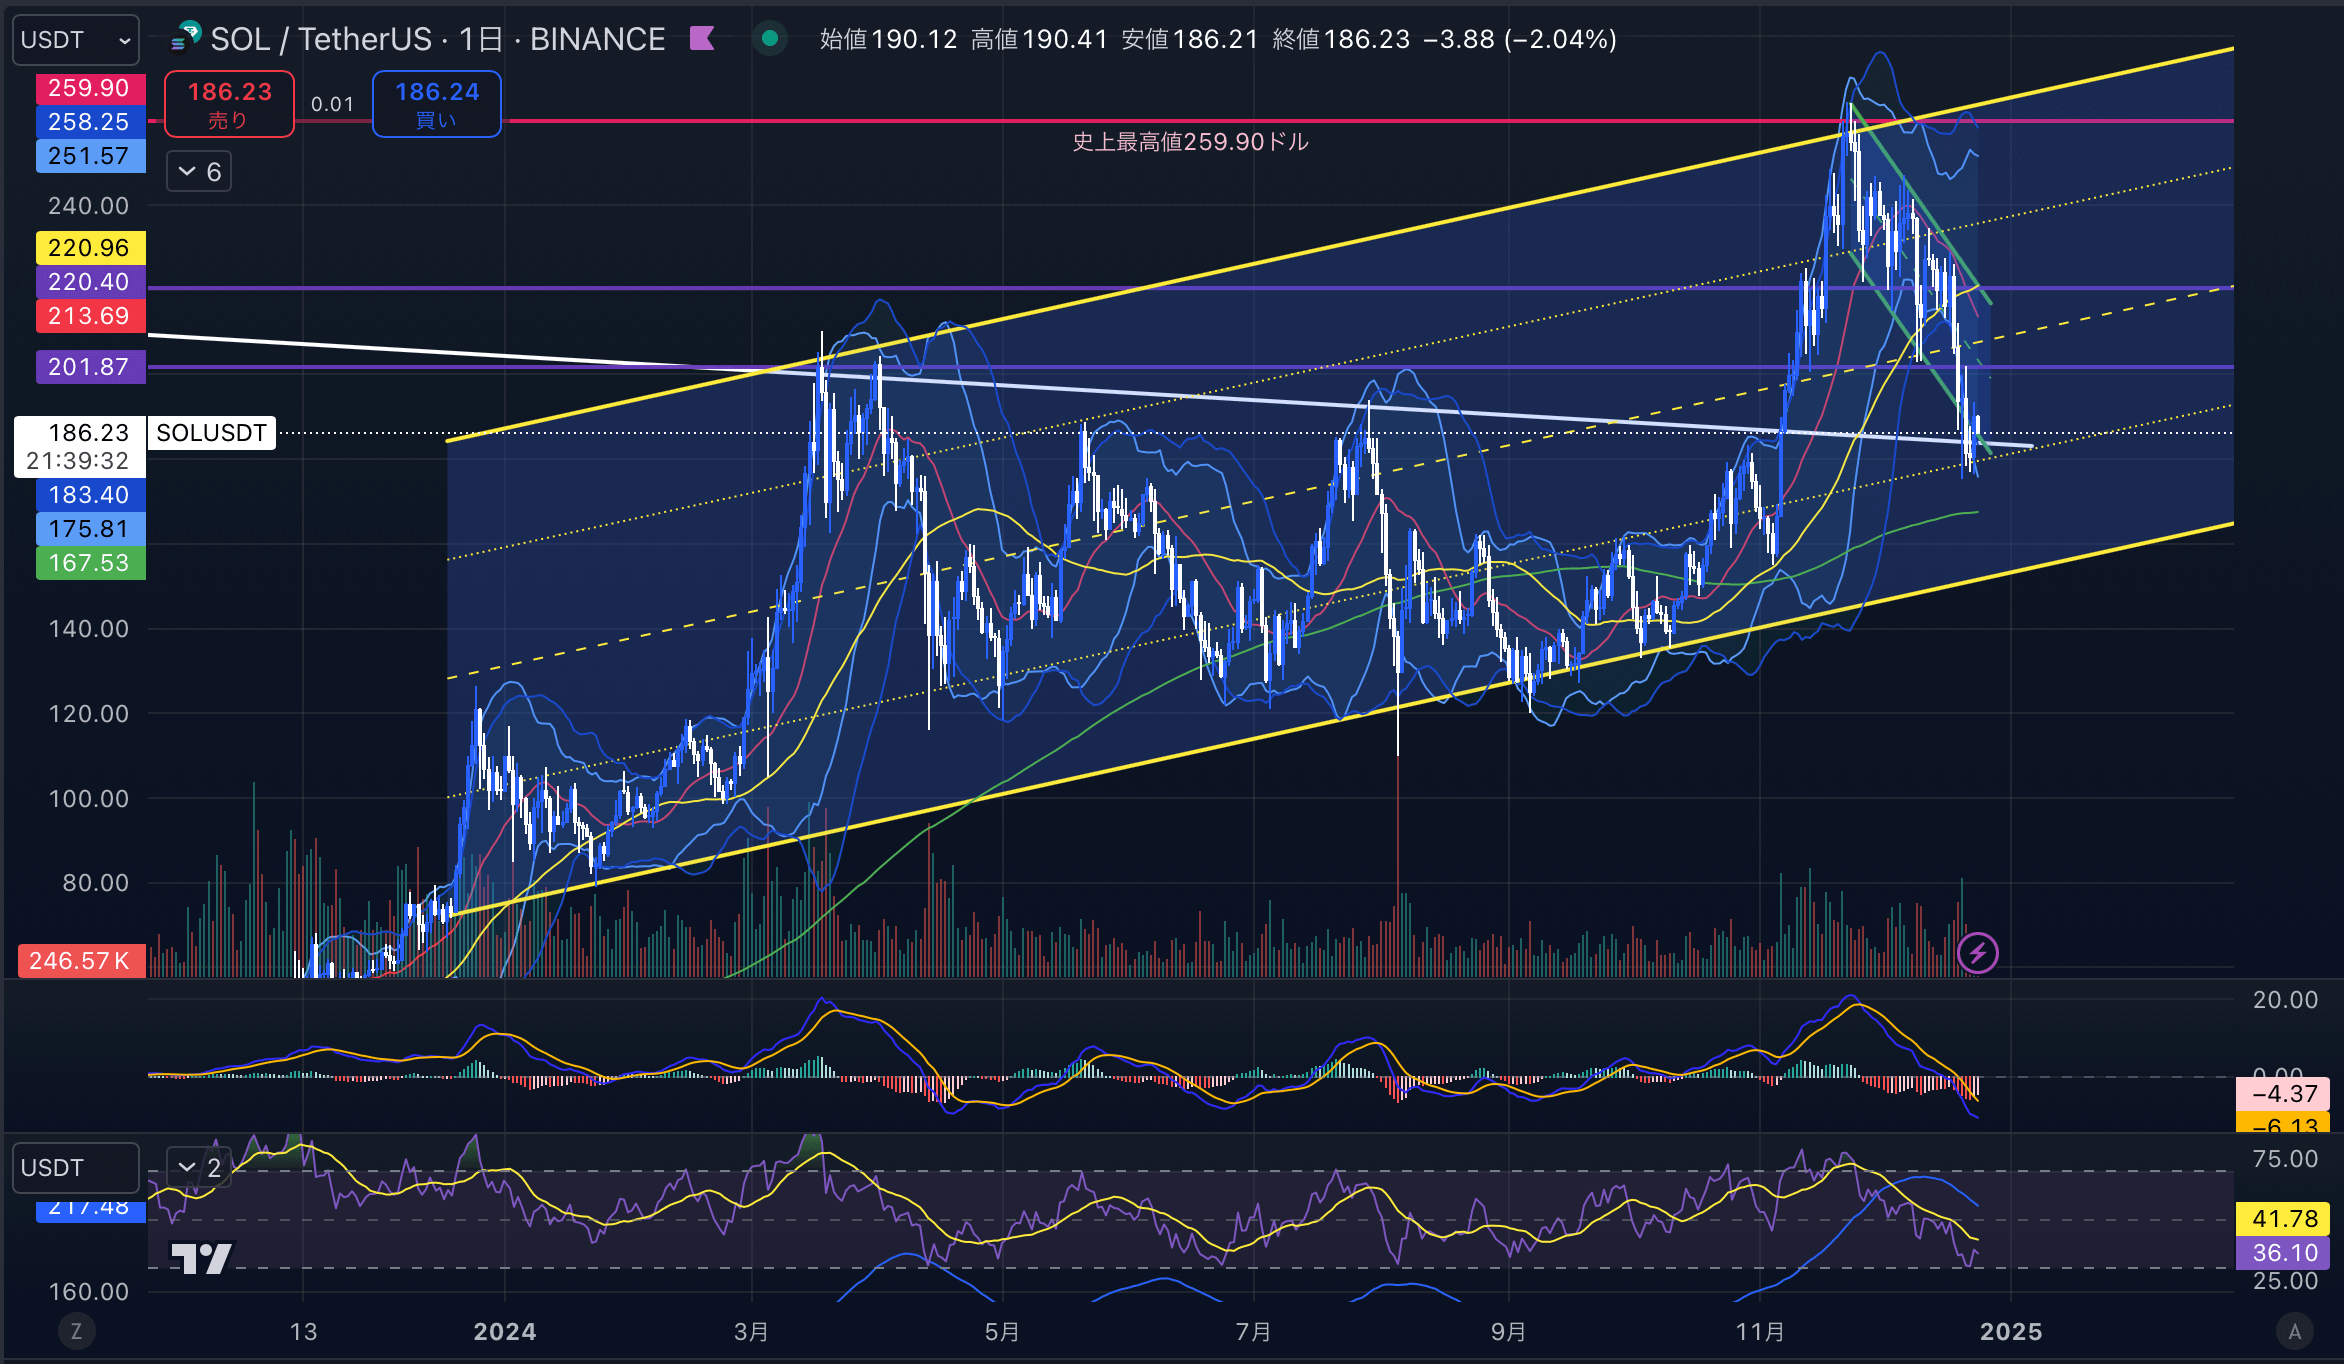Open the SOL / TetherUS symbol title
2344x1364 pixels.
(320, 39)
